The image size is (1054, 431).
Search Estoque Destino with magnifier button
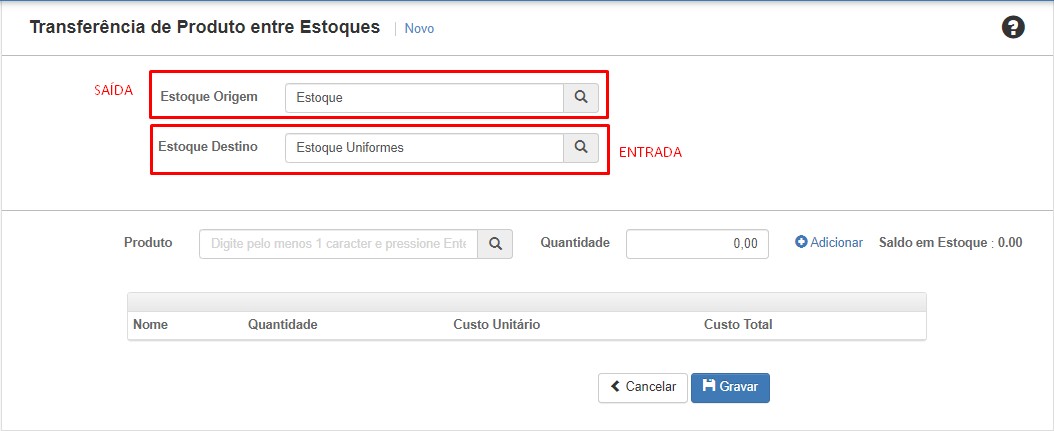[x=581, y=147]
